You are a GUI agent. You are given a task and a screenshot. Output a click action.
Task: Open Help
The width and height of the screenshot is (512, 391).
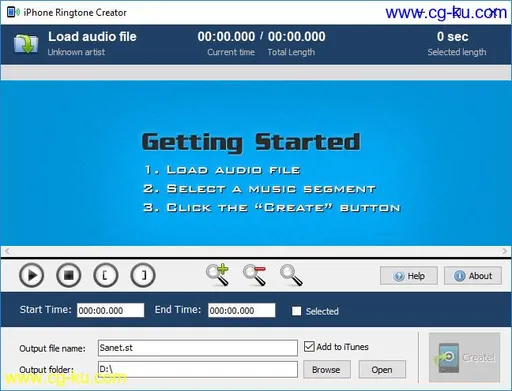pyautogui.click(x=409, y=276)
